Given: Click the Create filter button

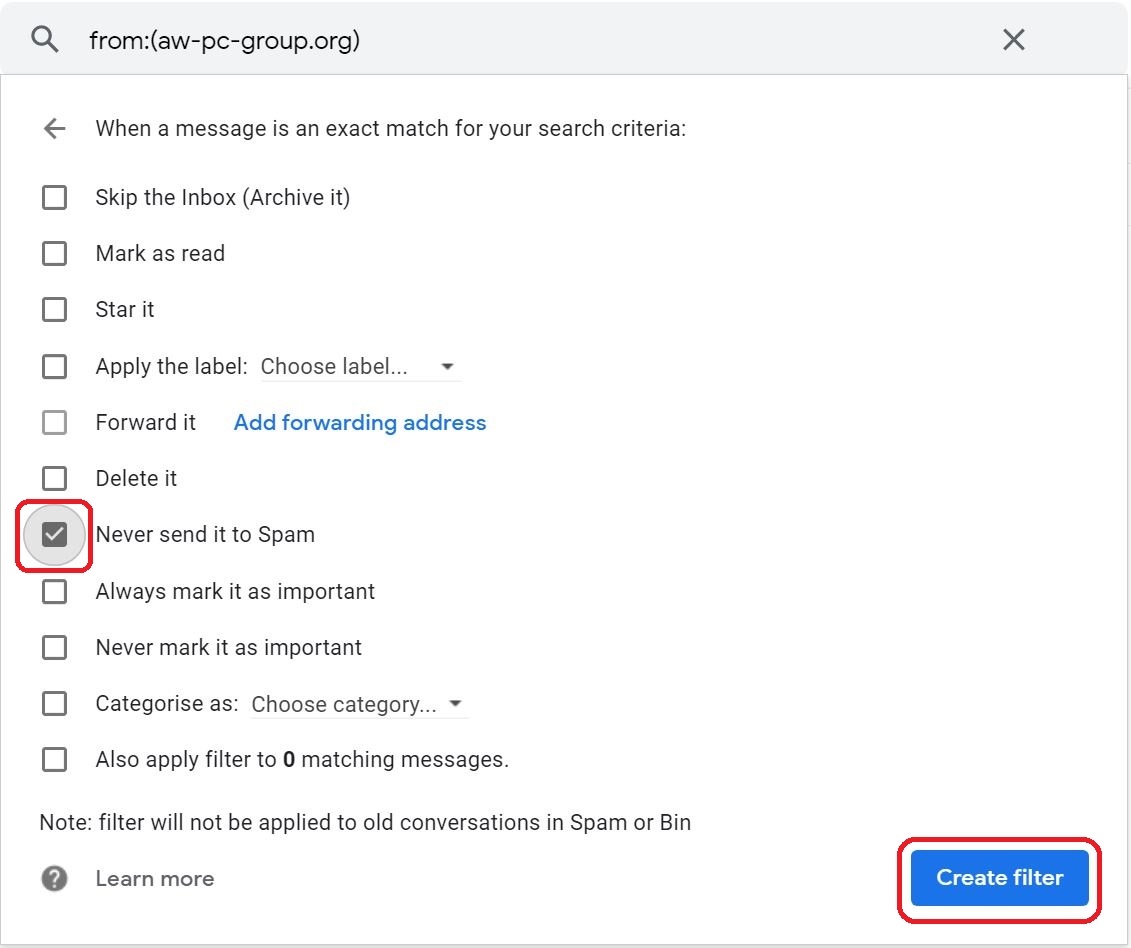Looking at the screenshot, I should click(999, 877).
